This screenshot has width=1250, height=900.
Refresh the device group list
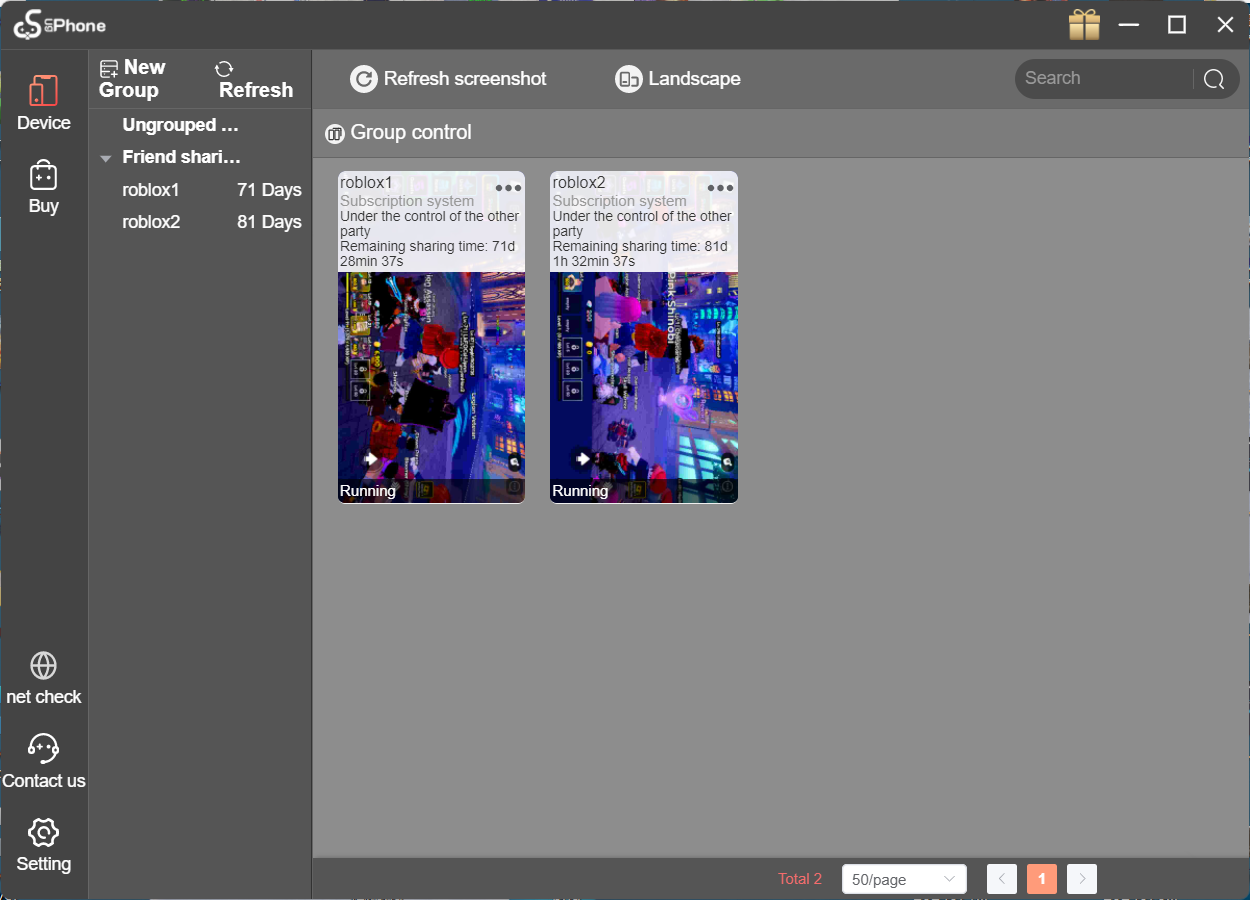255,79
